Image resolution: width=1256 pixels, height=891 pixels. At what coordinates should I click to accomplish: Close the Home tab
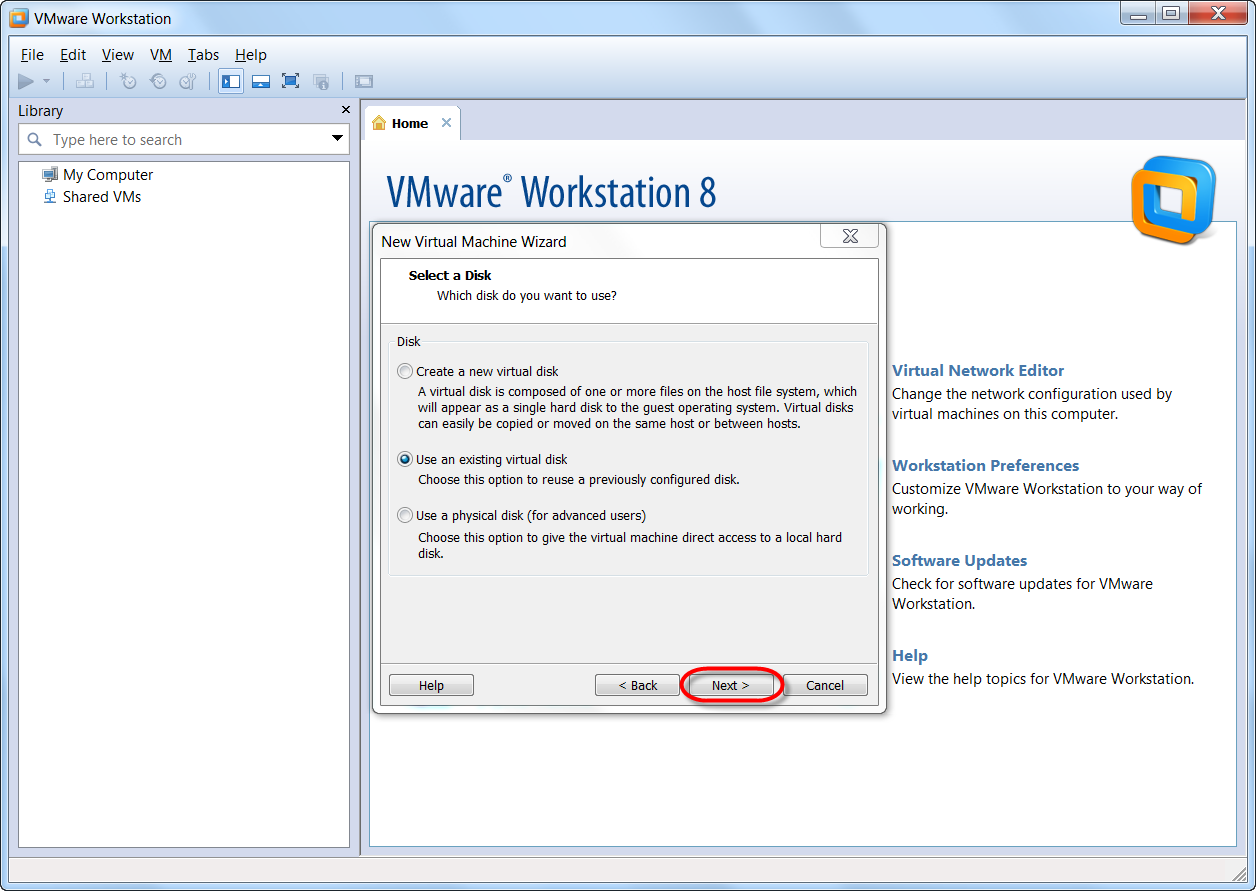click(446, 123)
